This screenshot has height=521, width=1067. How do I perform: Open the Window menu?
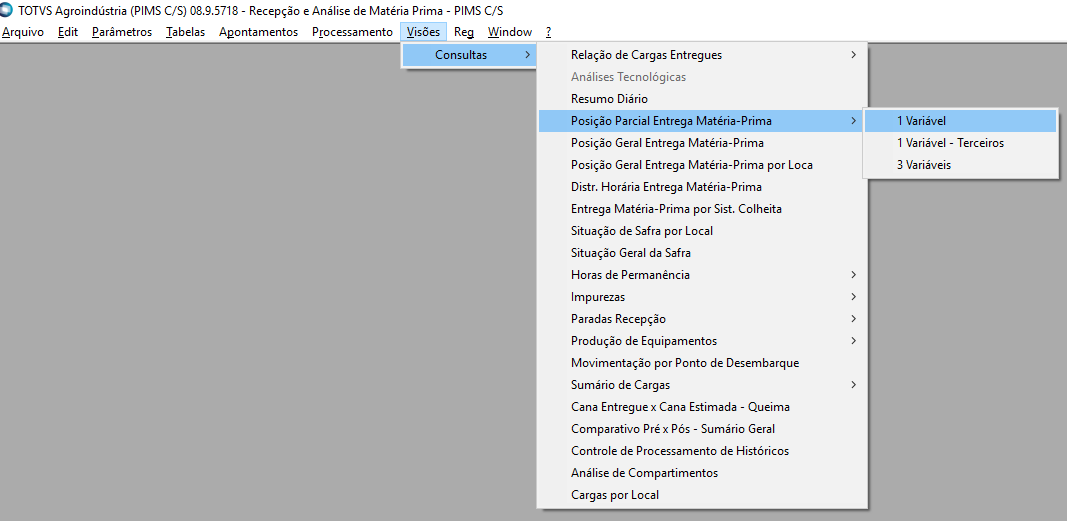510,32
